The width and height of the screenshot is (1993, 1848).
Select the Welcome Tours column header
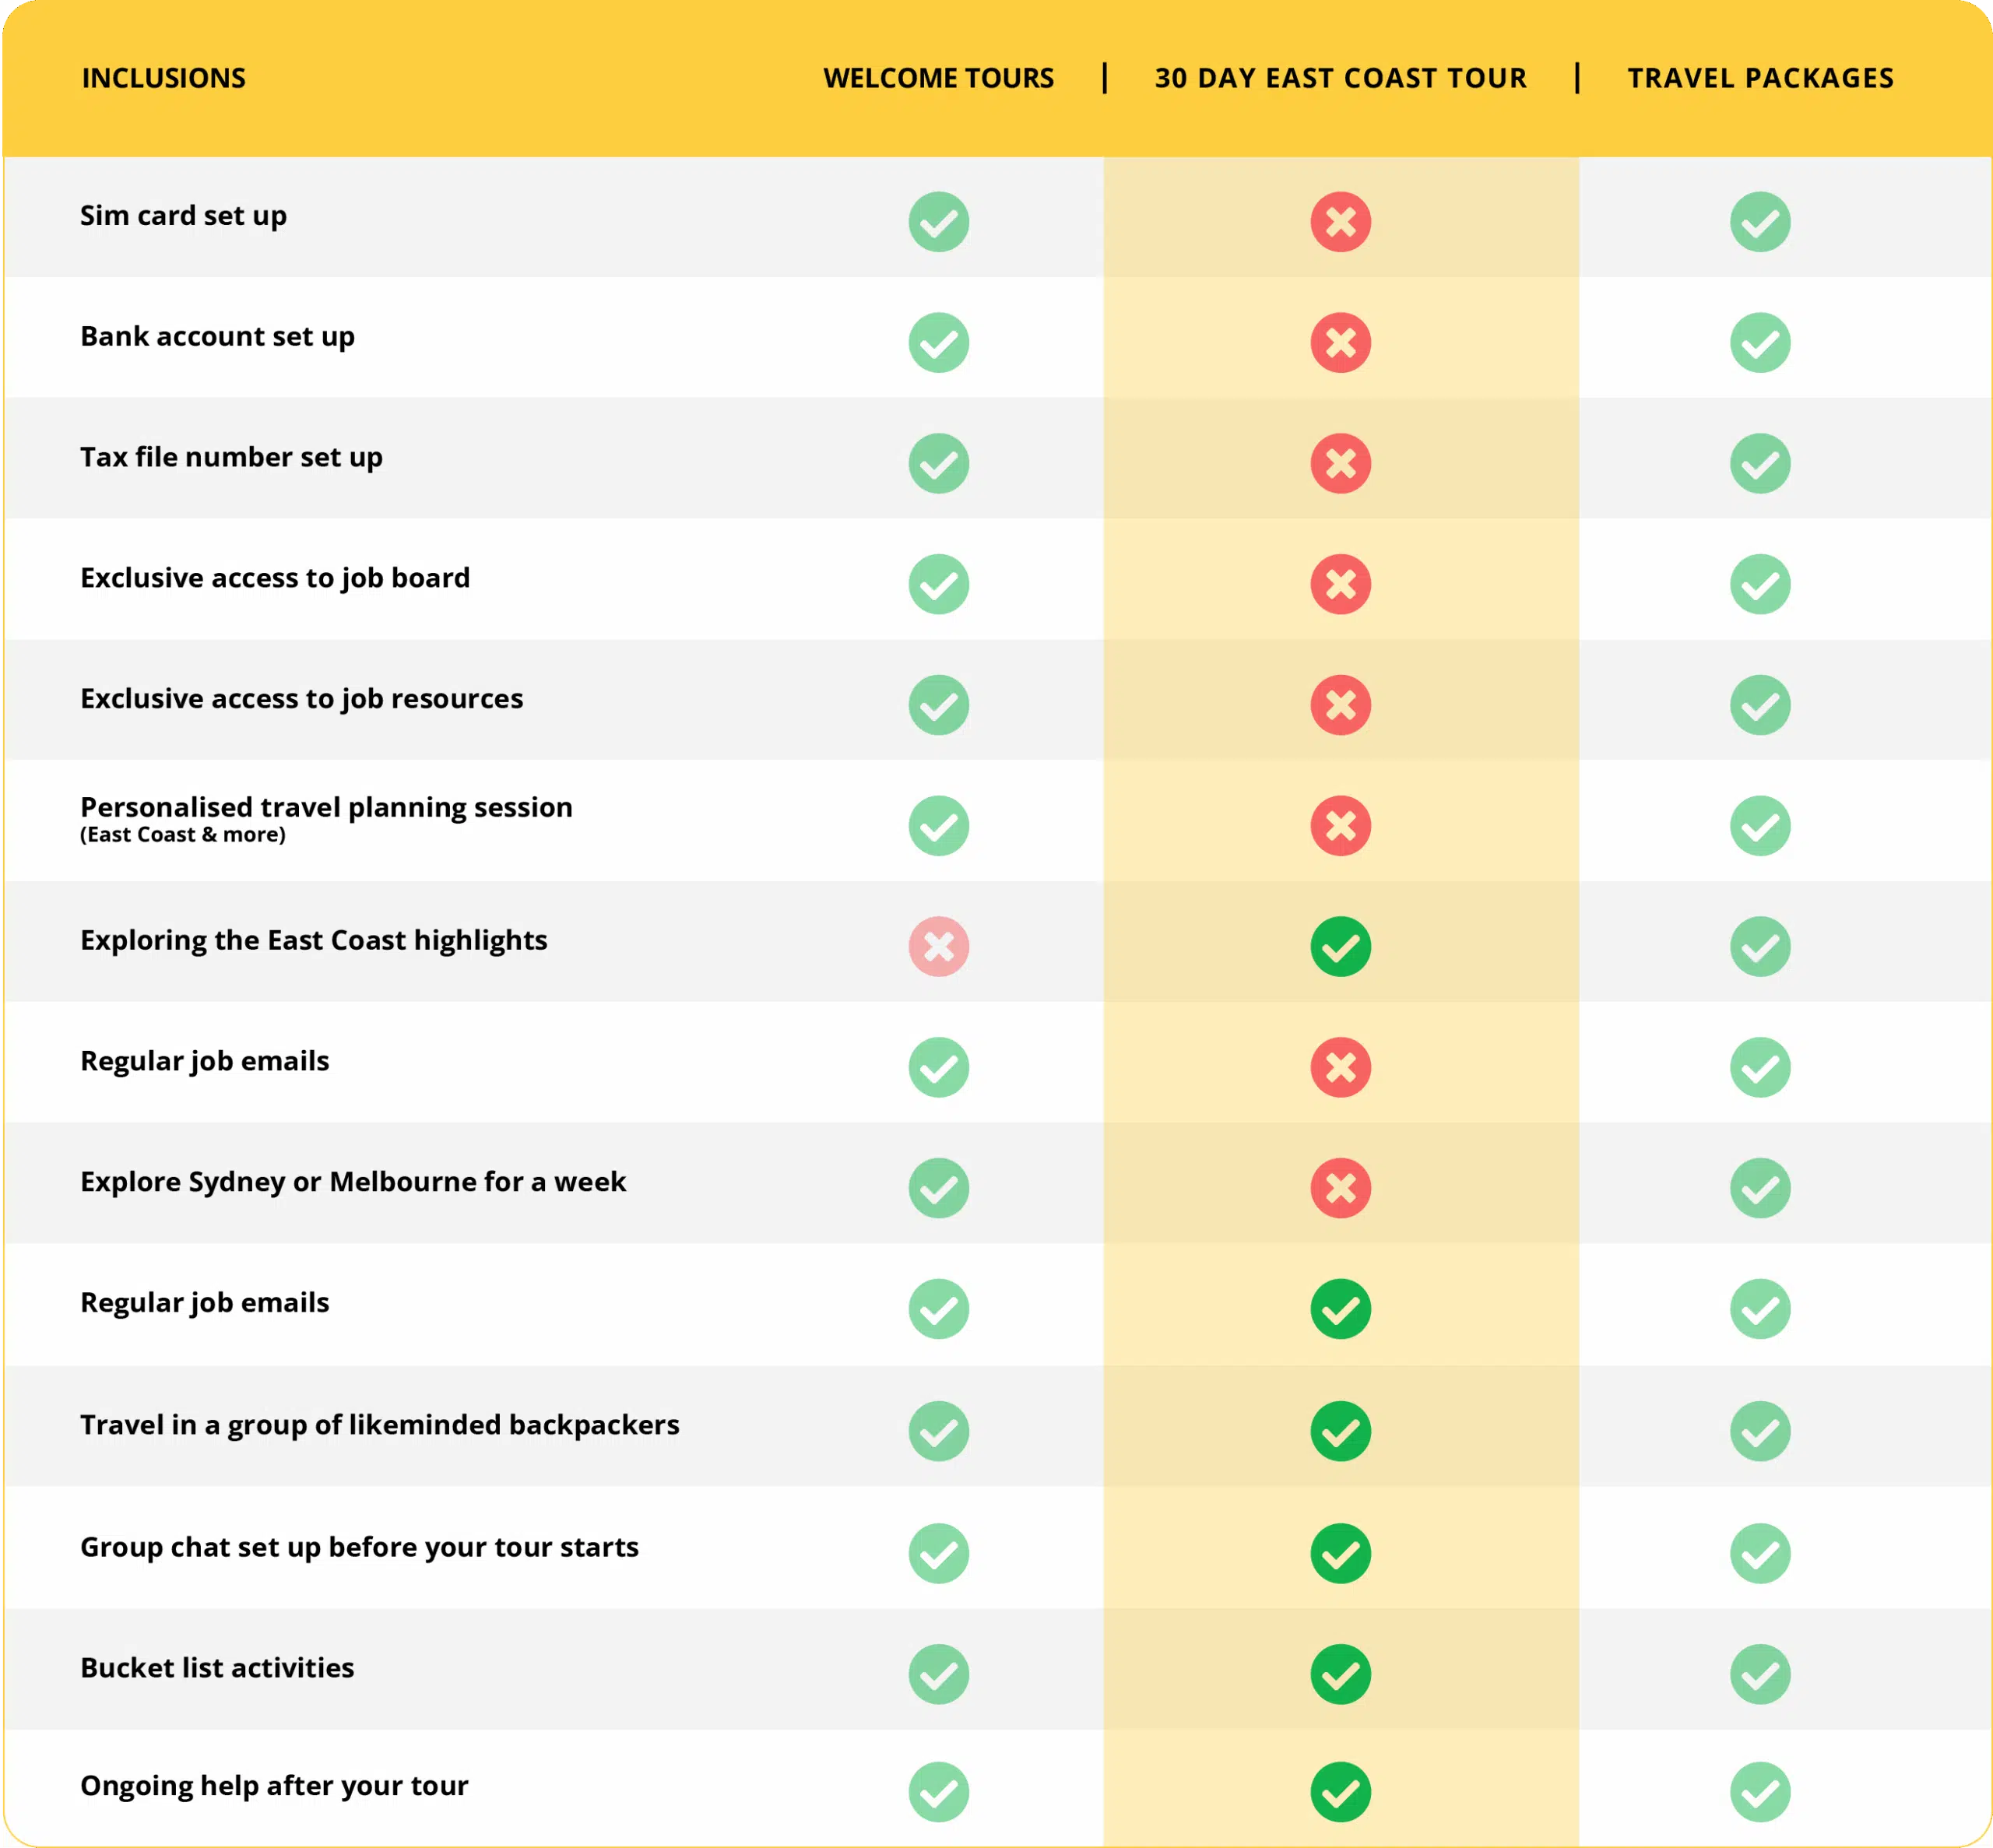tap(938, 78)
